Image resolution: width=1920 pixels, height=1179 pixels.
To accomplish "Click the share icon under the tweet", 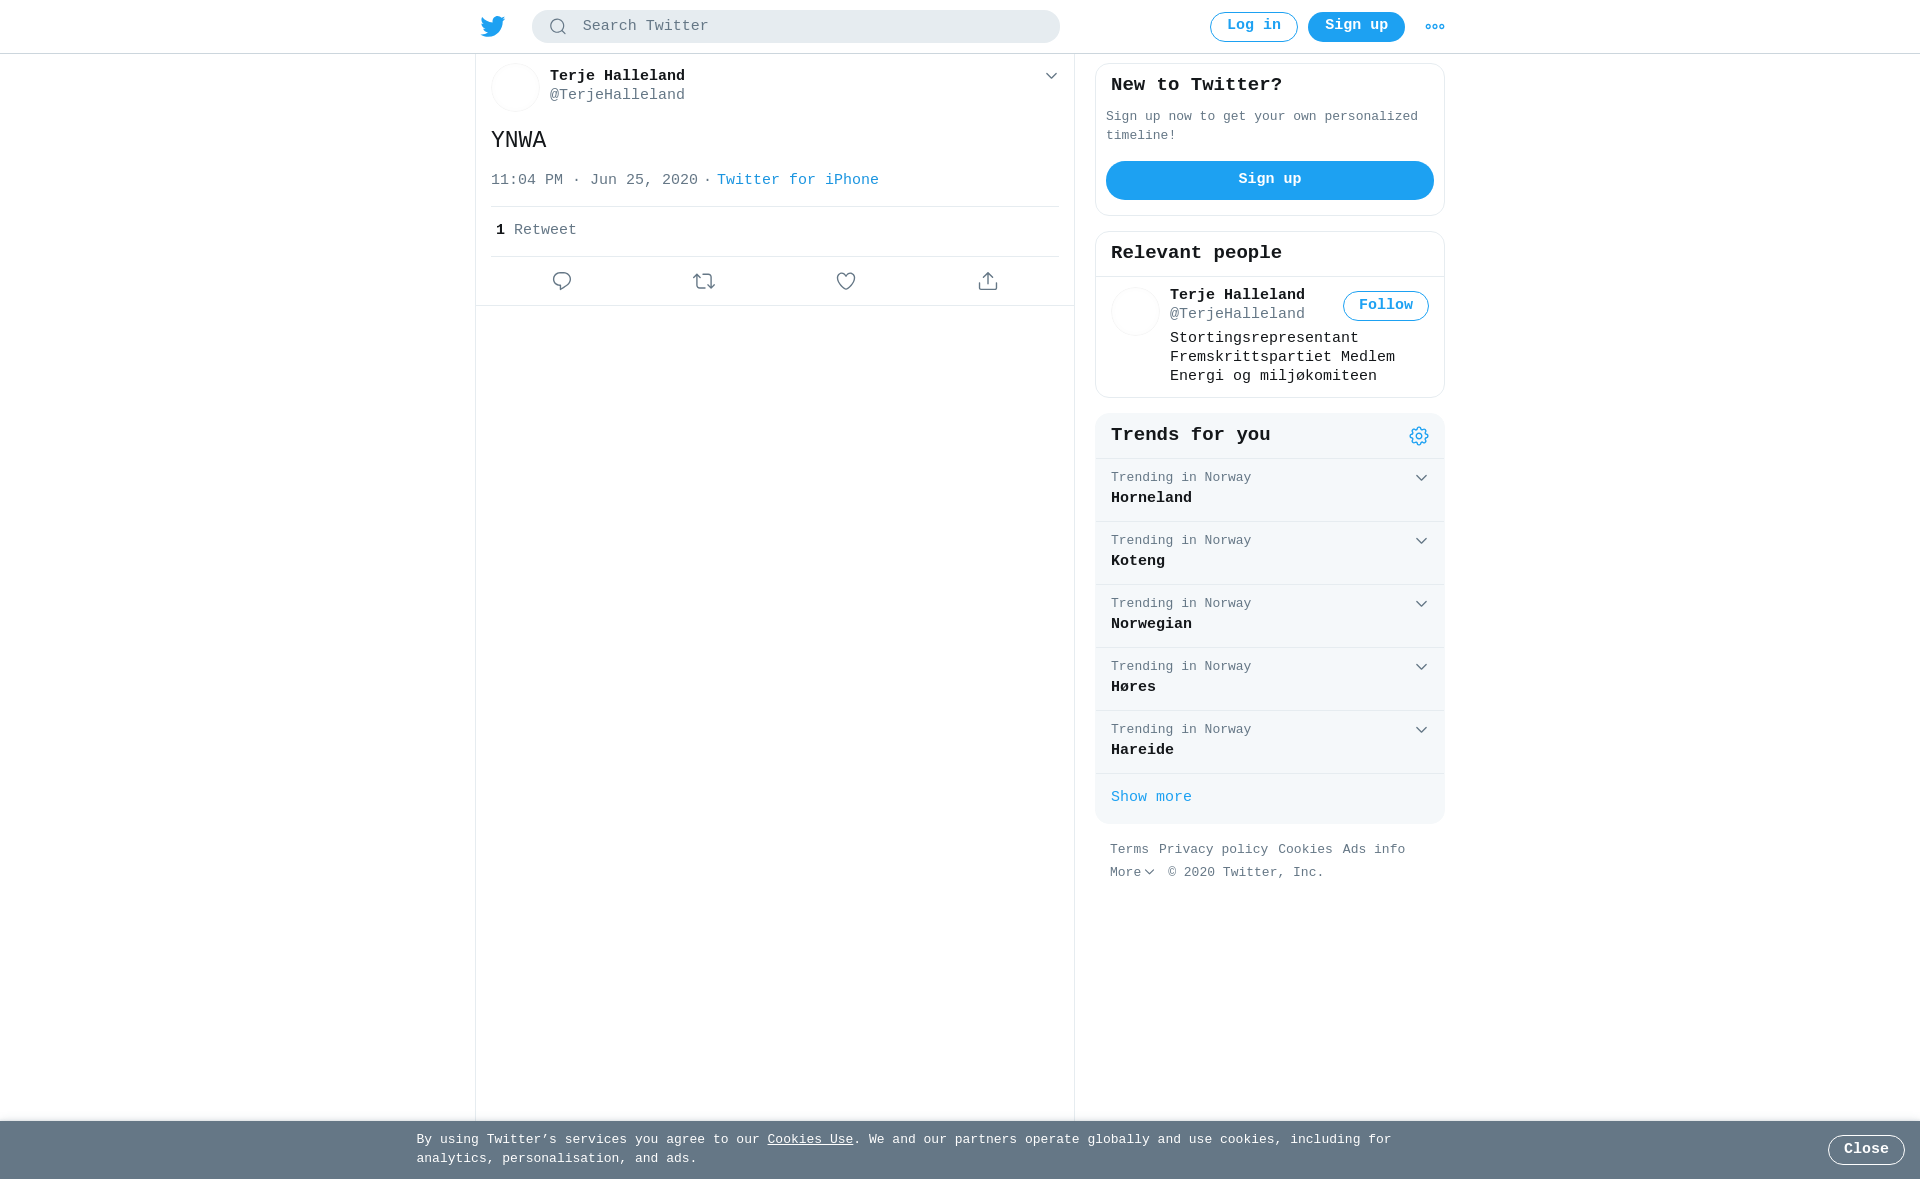I will coord(988,281).
